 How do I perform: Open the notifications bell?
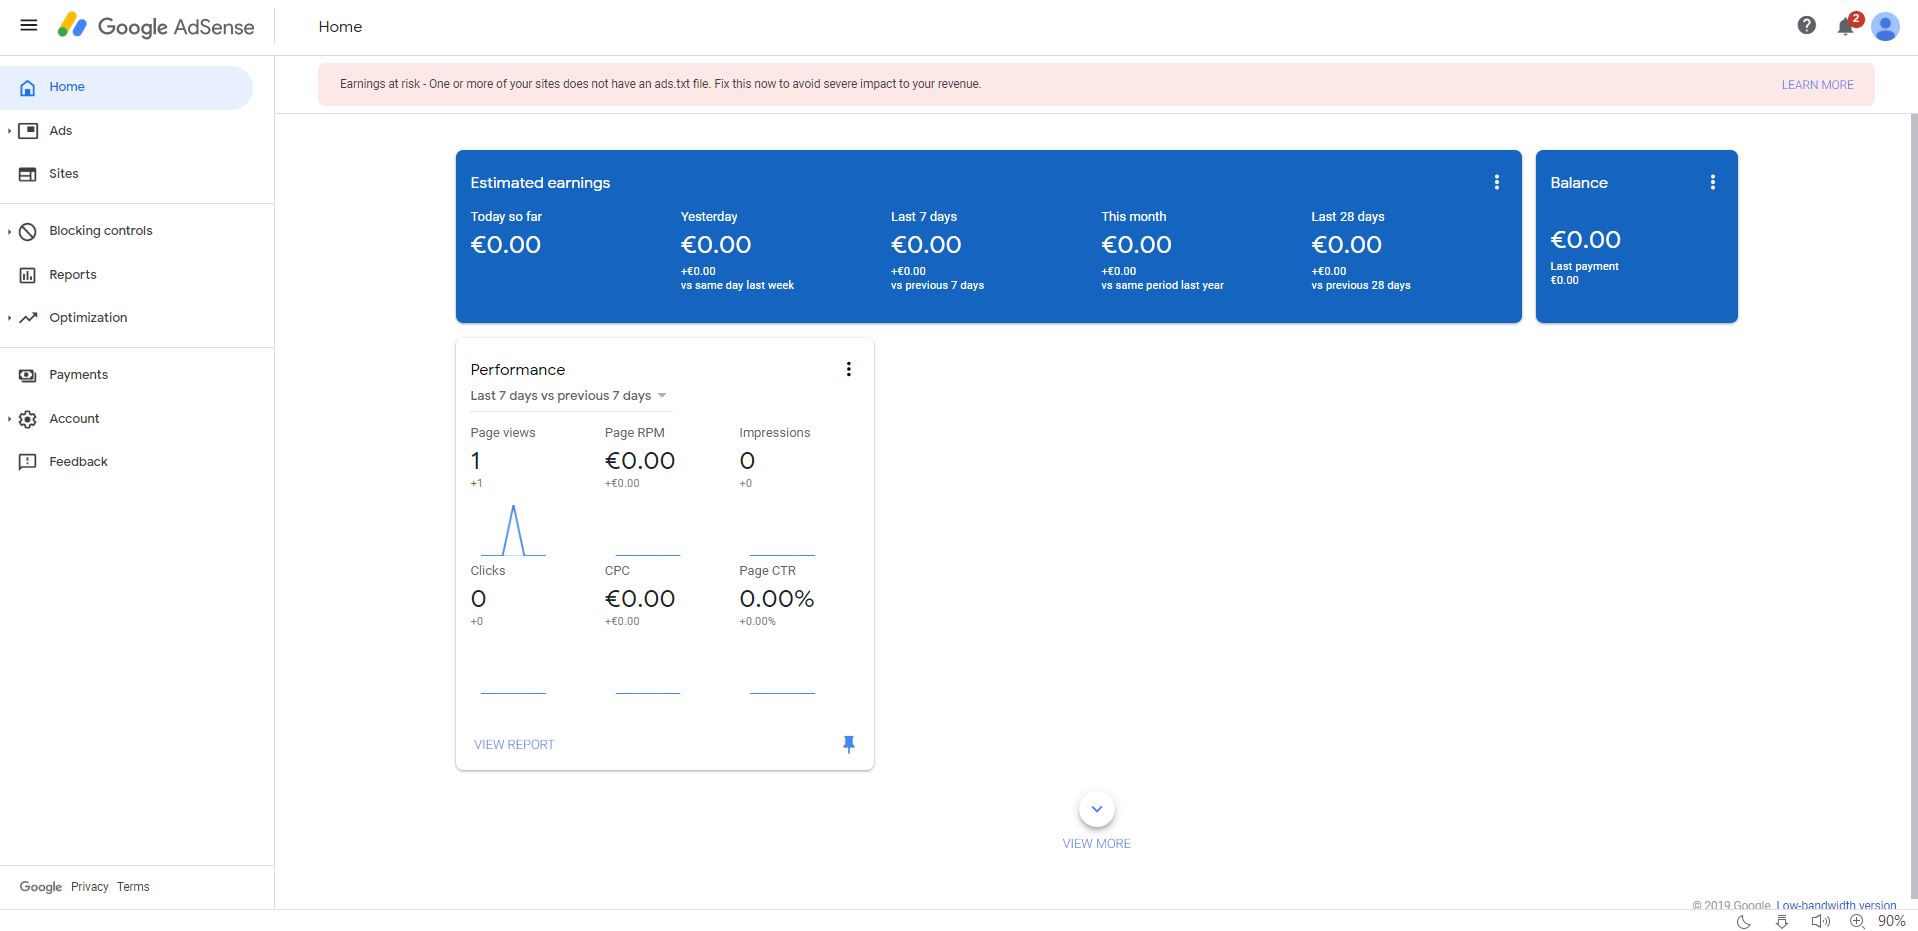(x=1846, y=26)
